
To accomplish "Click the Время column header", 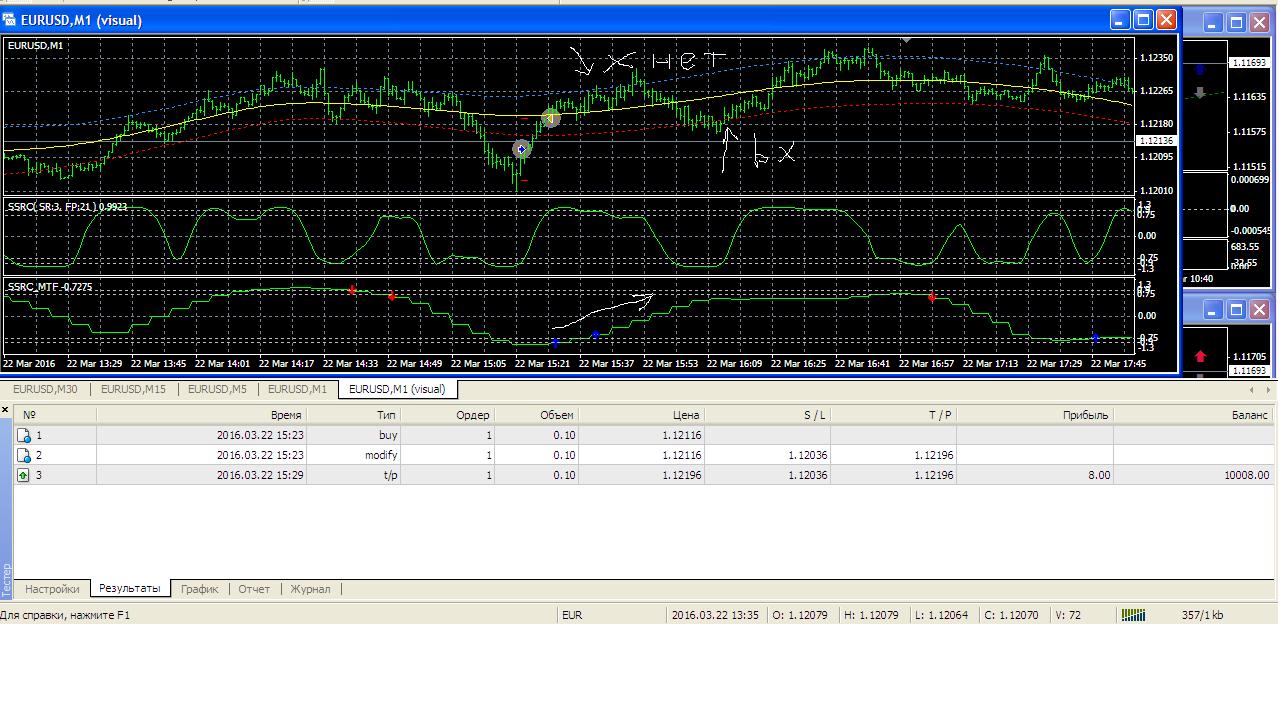I will click(201, 415).
